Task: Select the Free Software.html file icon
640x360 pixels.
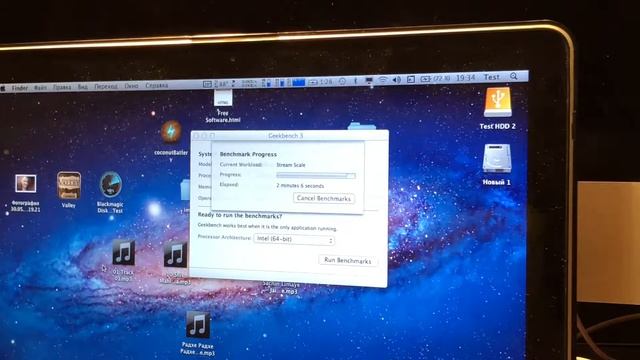Action: 223,98
